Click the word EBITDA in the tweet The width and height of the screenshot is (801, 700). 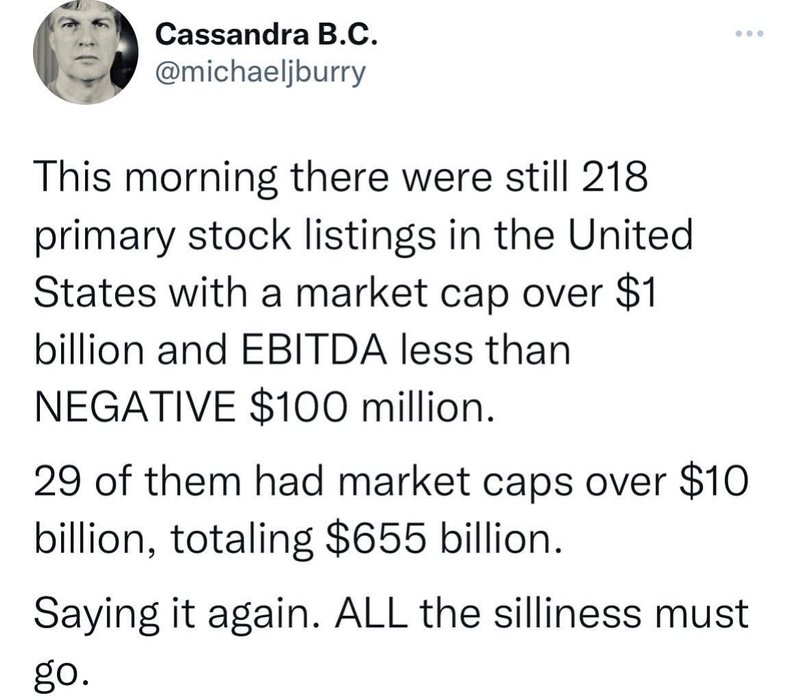click(x=314, y=351)
